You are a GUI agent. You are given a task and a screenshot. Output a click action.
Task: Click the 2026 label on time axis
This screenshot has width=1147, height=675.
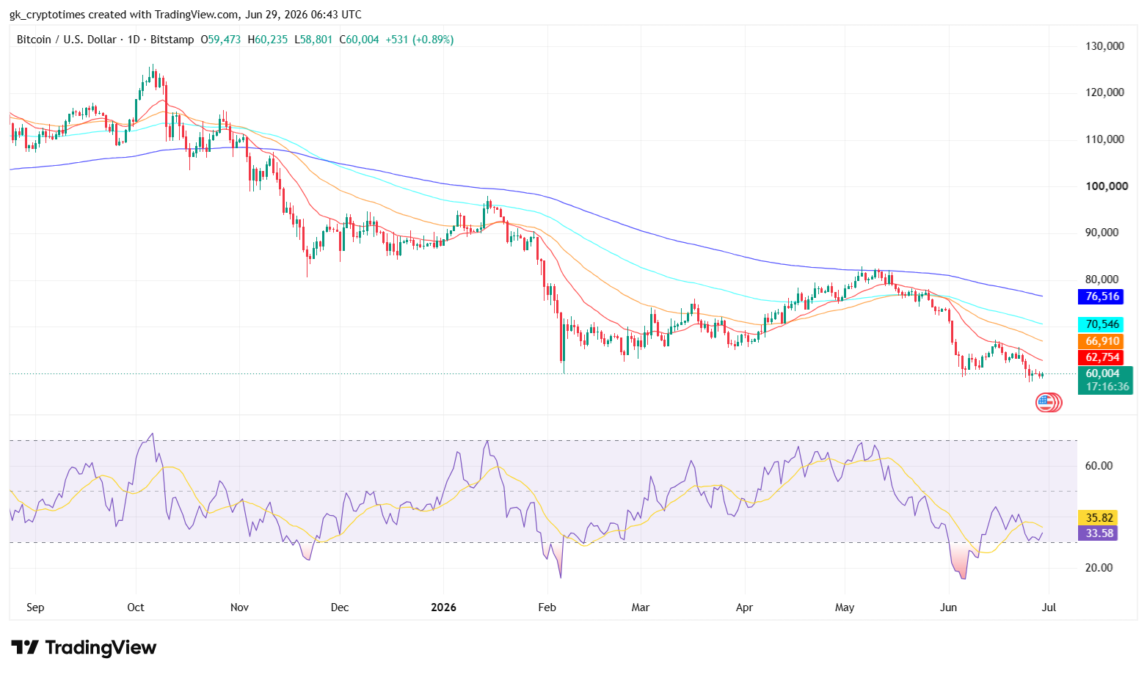443,608
